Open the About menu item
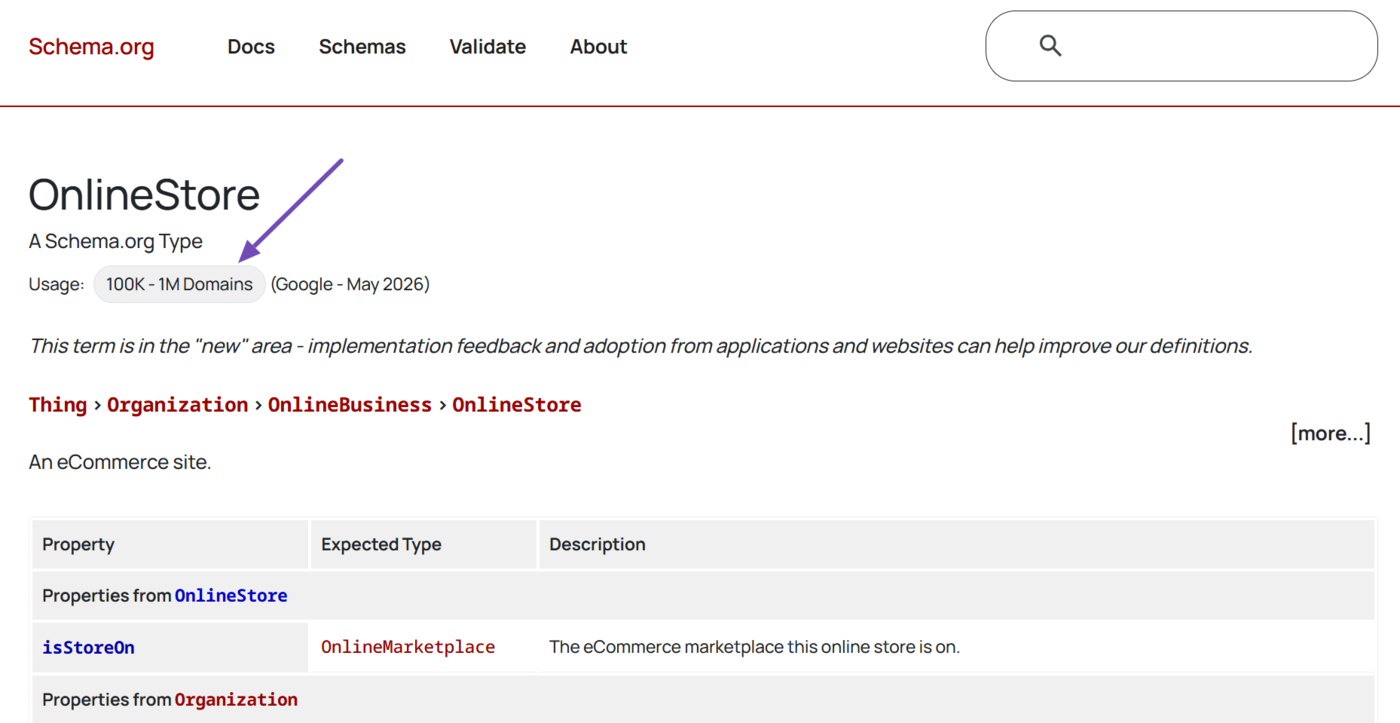This screenshot has height=723, width=1400. 599,46
